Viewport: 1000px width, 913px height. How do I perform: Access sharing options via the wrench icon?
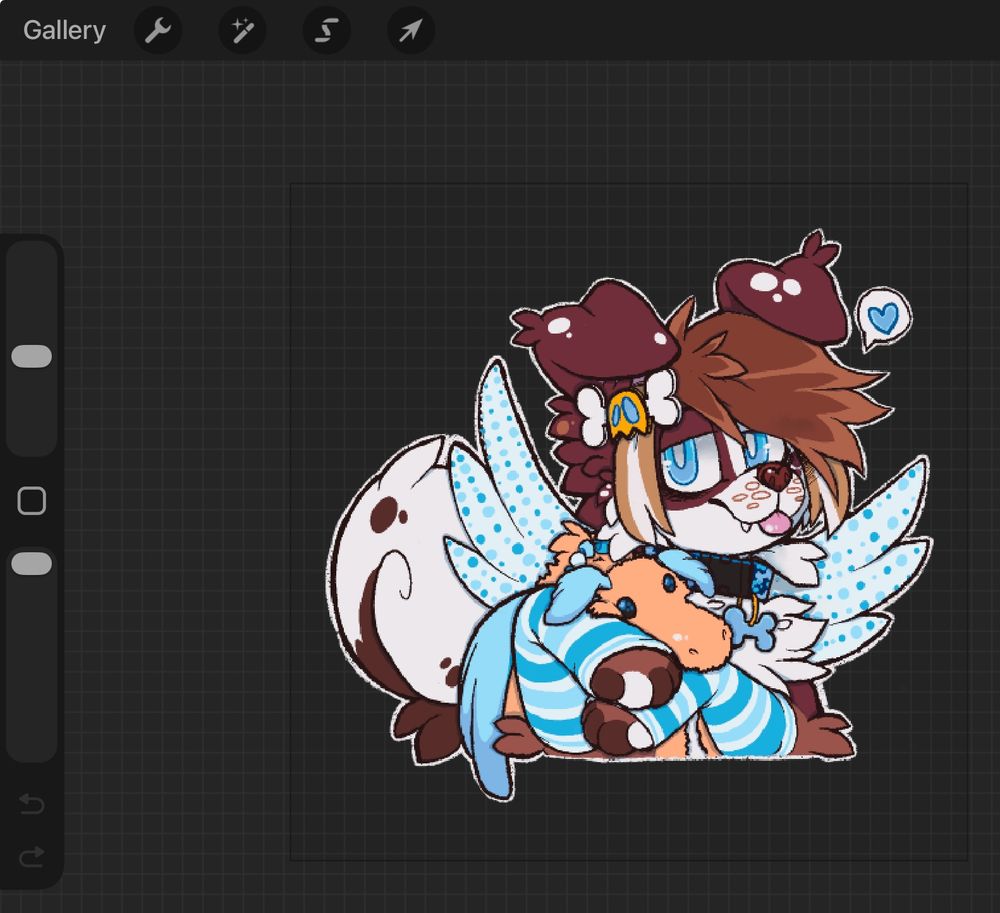[x=157, y=30]
